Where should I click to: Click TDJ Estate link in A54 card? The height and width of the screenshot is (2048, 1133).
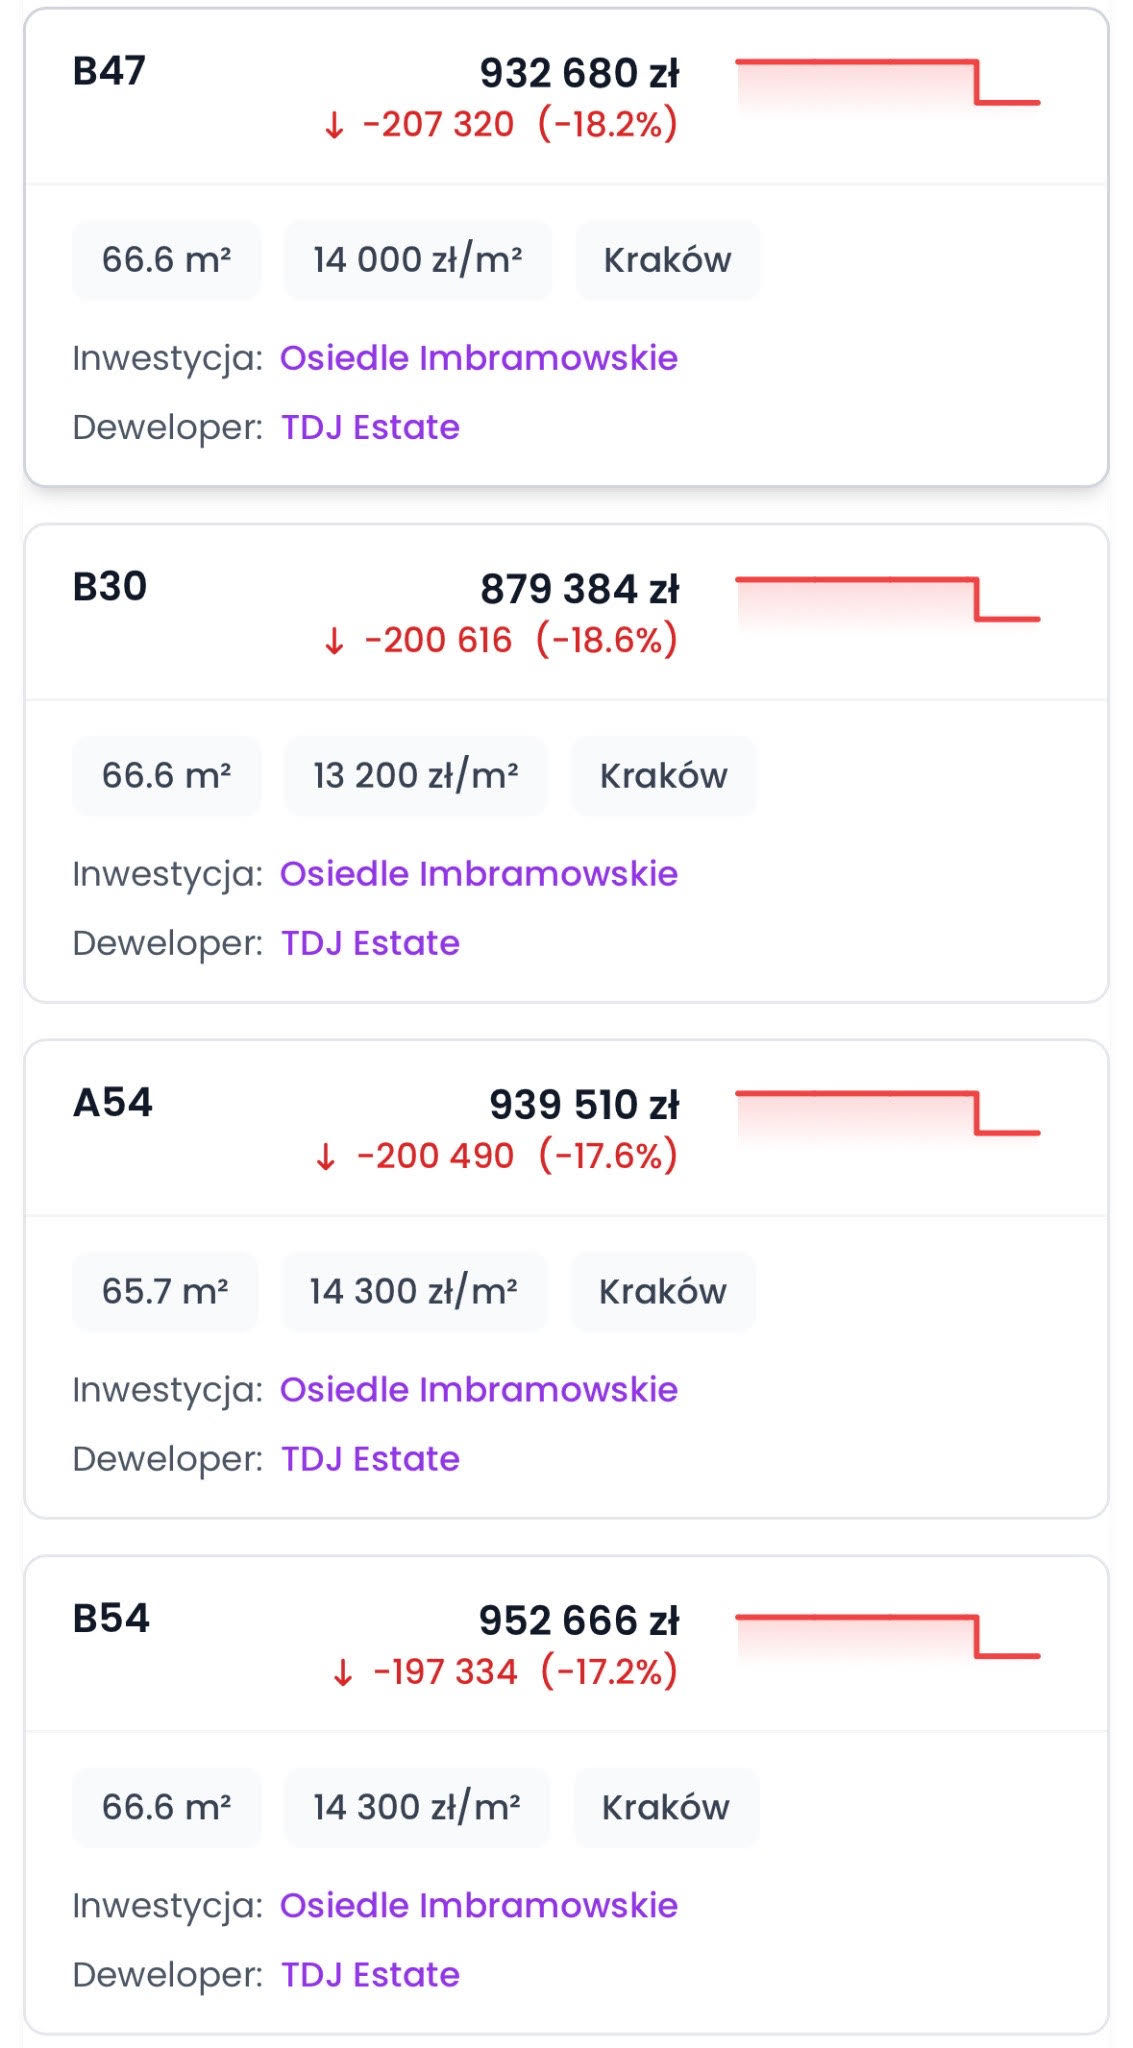(x=370, y=1459)
